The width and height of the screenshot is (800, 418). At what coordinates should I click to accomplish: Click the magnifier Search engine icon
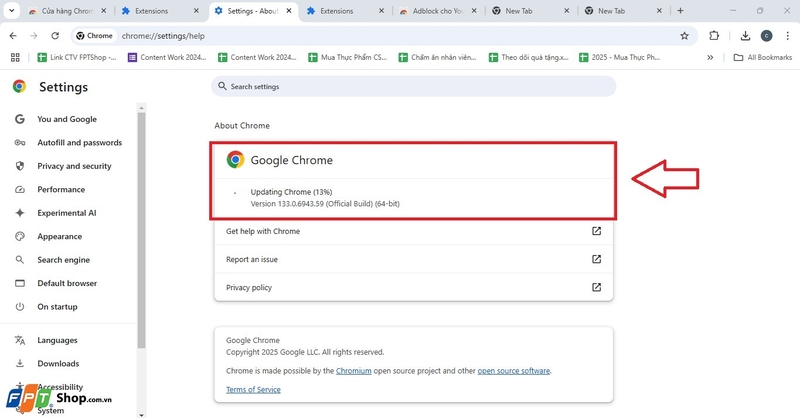pyautogui.click(x=20, y=260)
